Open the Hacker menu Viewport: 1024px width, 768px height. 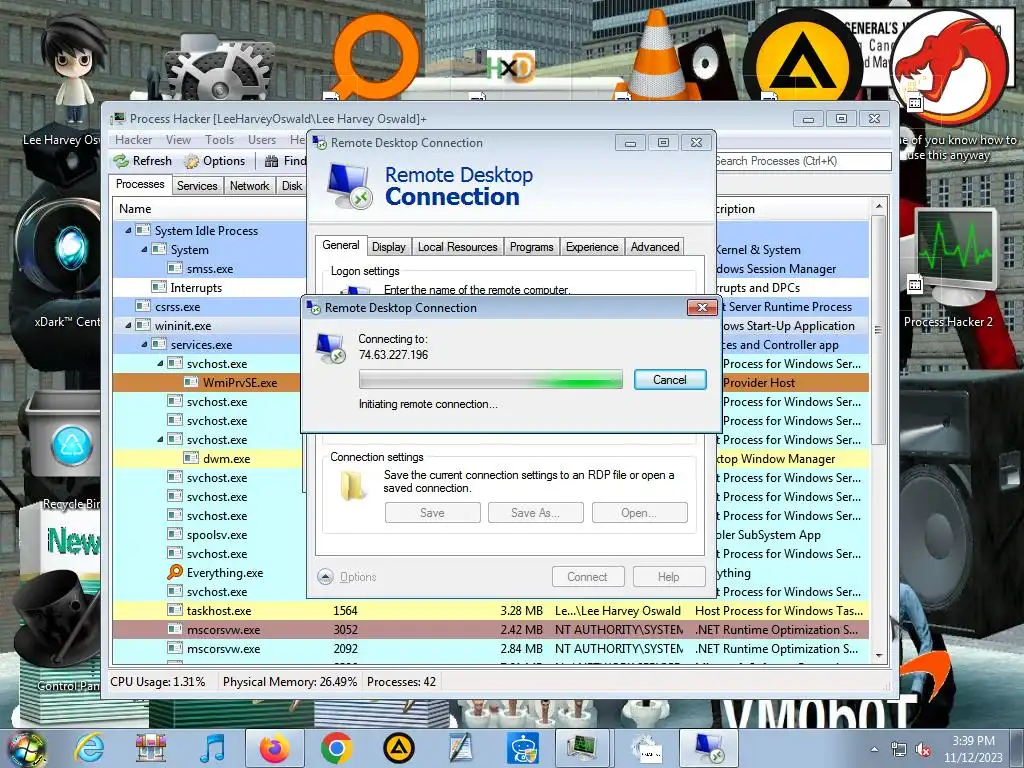click(134, 140)
